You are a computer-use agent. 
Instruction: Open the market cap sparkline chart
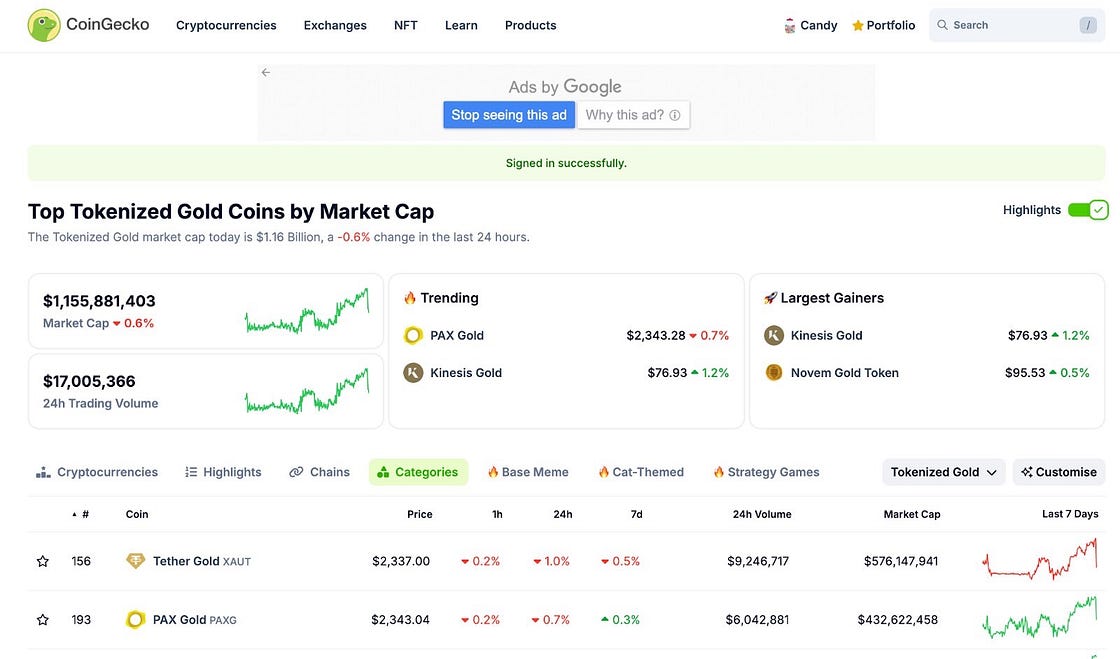(x=306, y=311)
